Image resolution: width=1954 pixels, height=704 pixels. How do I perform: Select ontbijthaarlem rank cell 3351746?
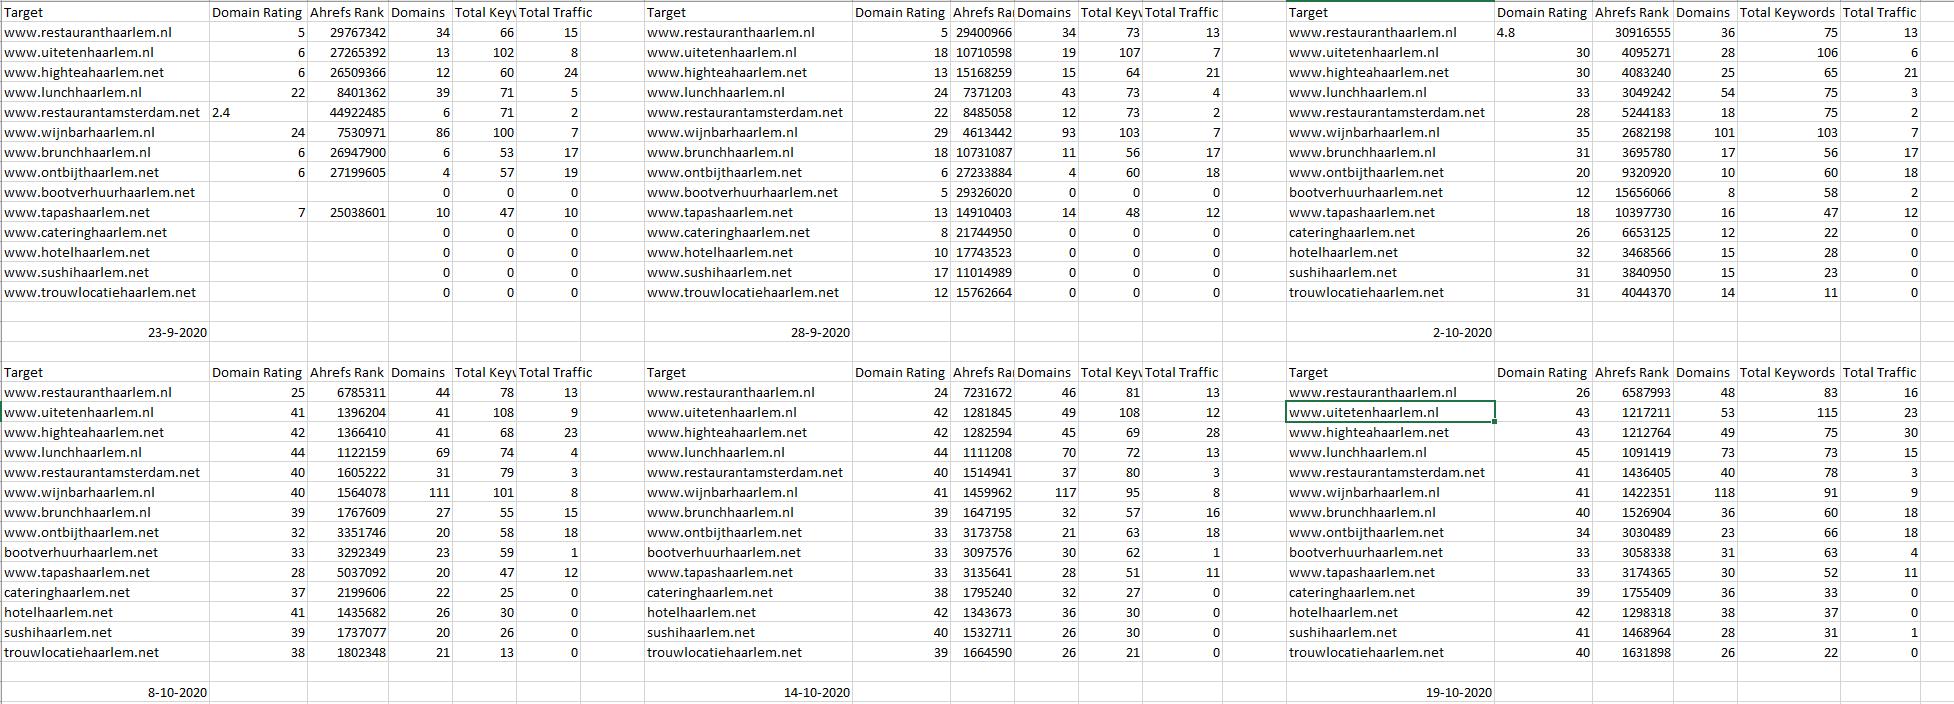coord(348,532)
